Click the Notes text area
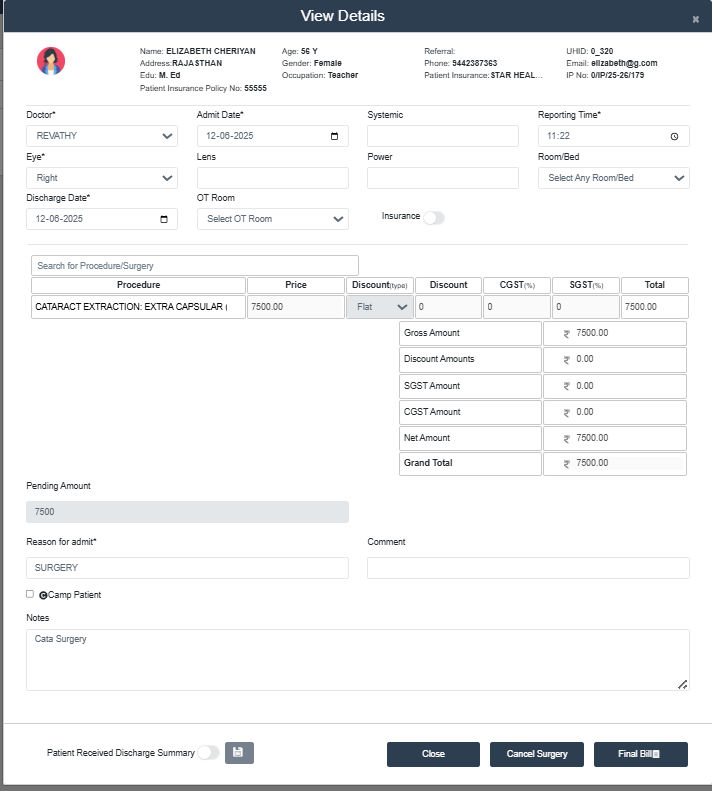Viewport: 712px width, 791px height. pyautogui.click(x=357, y=659)
